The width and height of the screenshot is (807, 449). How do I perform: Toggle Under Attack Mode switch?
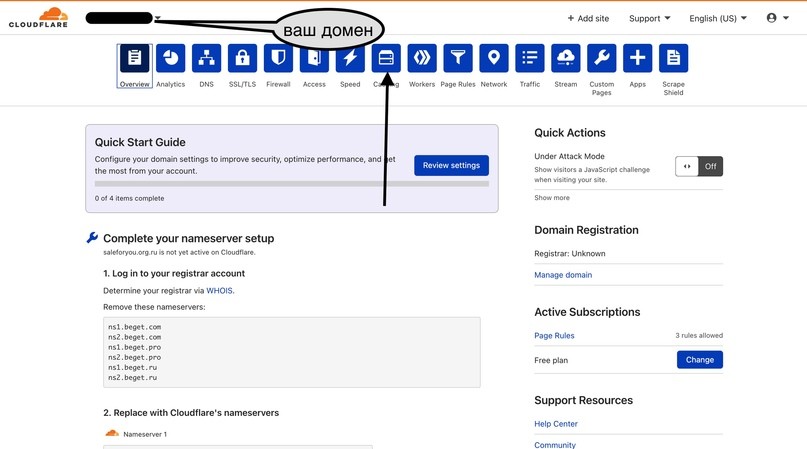coord(699,166)
